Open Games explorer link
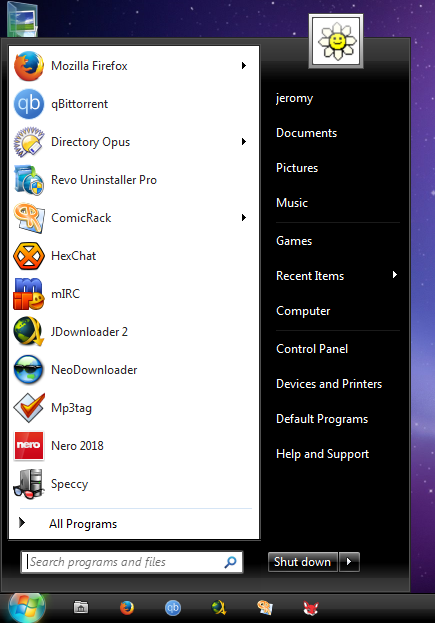Screen dimensions: 435x623 pos(294,241)
